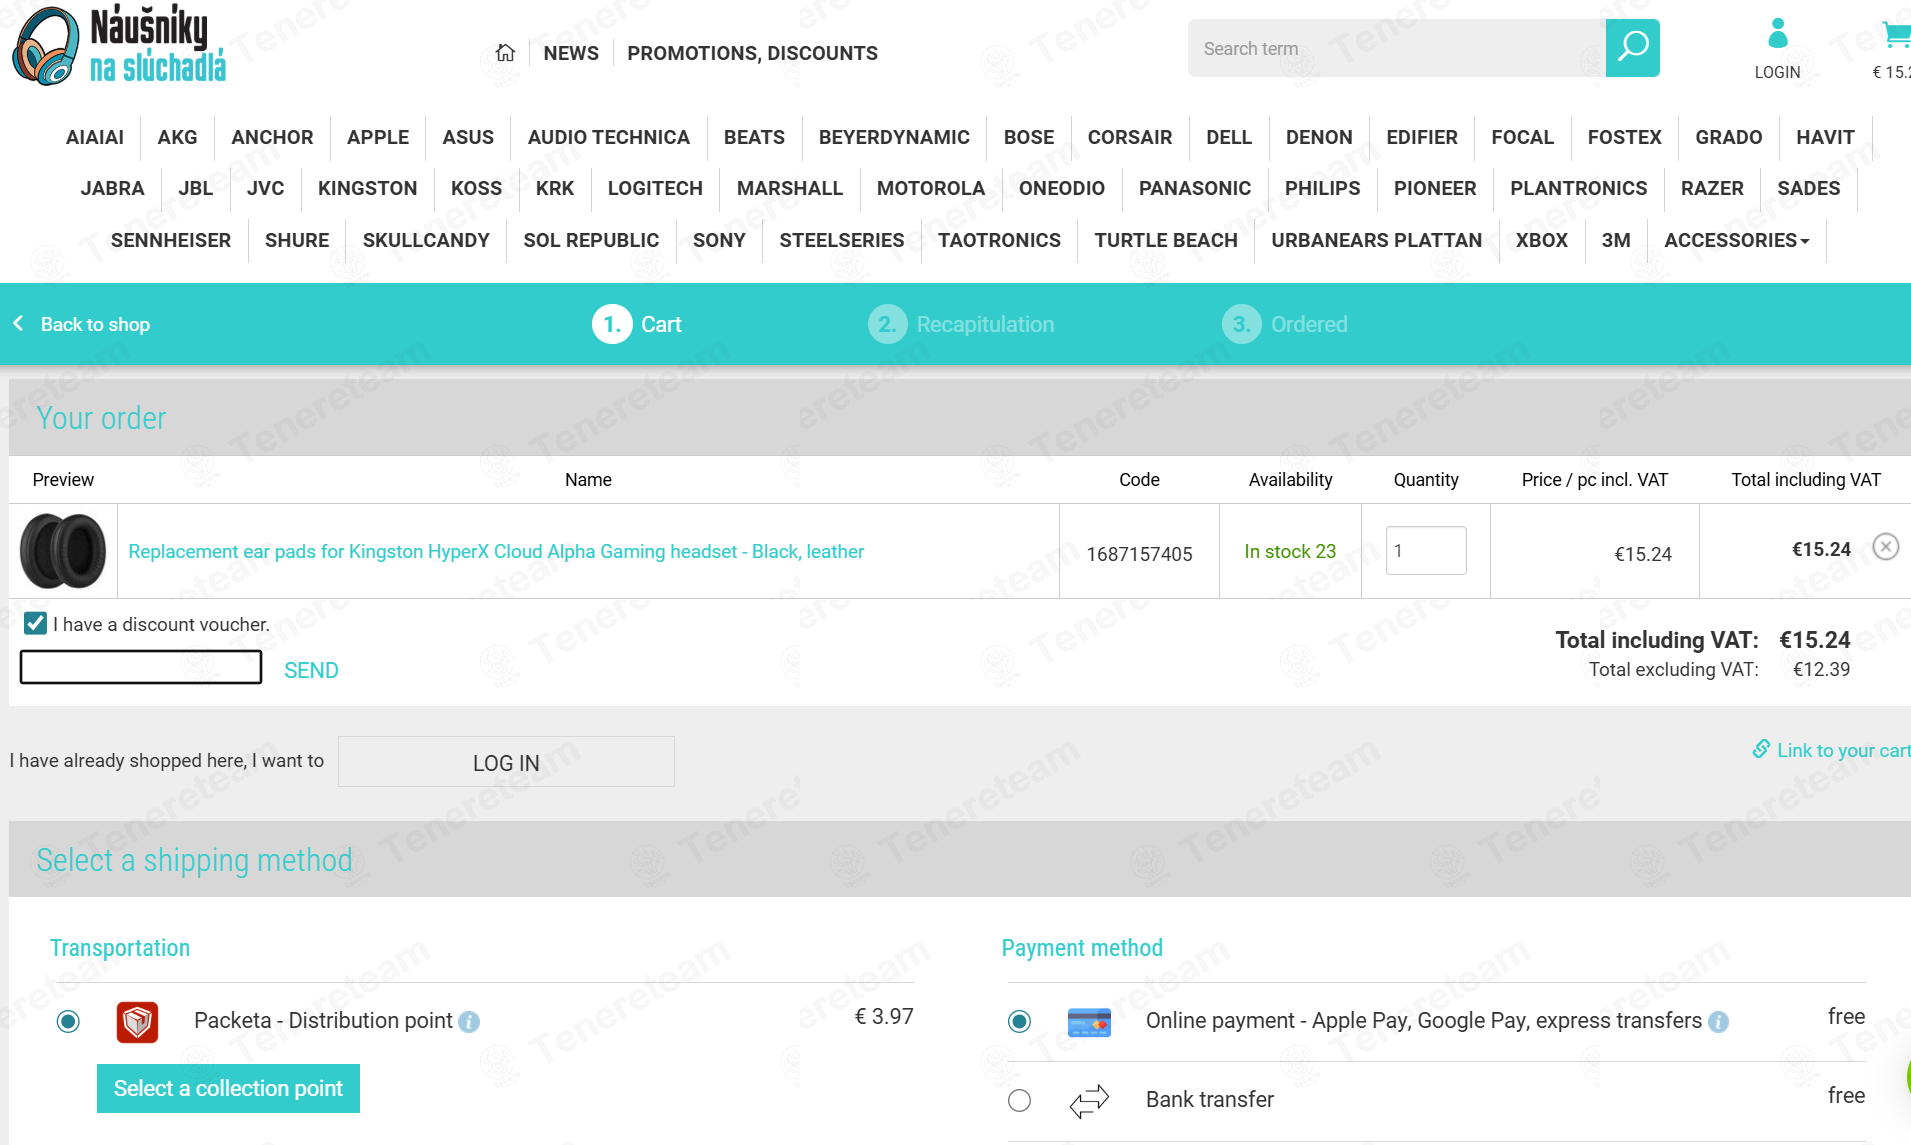Browse the Sennheiser brand category
The width and height of the screenshot is (1911, 1145).
pyautogui.click(x=171, y=240)
